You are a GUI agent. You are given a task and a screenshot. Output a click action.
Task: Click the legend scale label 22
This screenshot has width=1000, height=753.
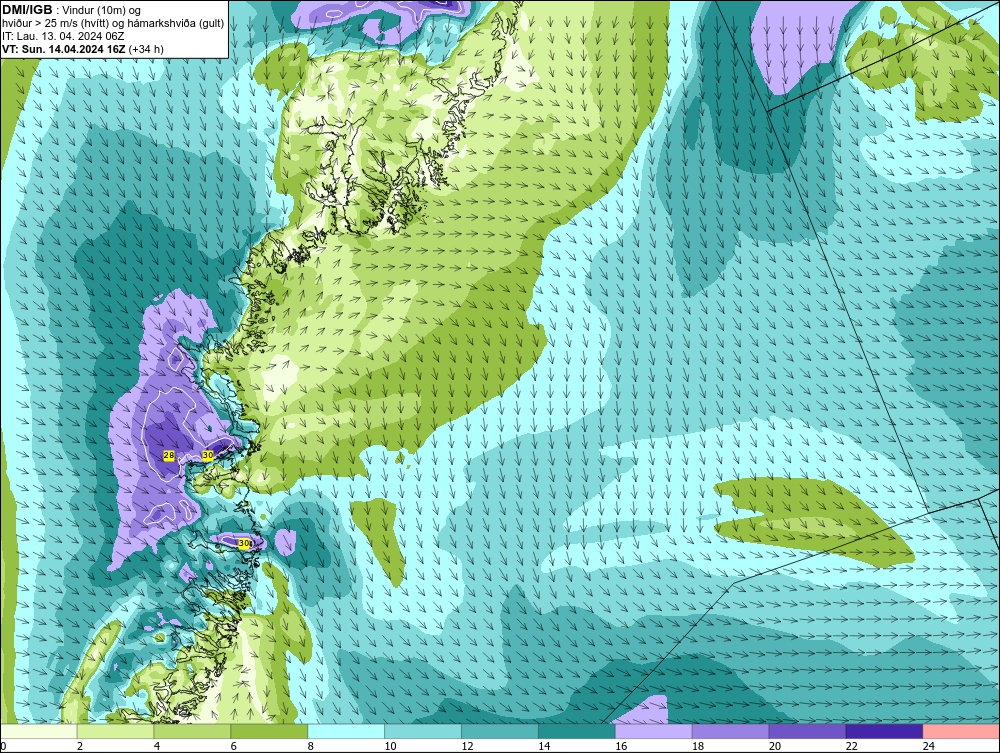852,747
